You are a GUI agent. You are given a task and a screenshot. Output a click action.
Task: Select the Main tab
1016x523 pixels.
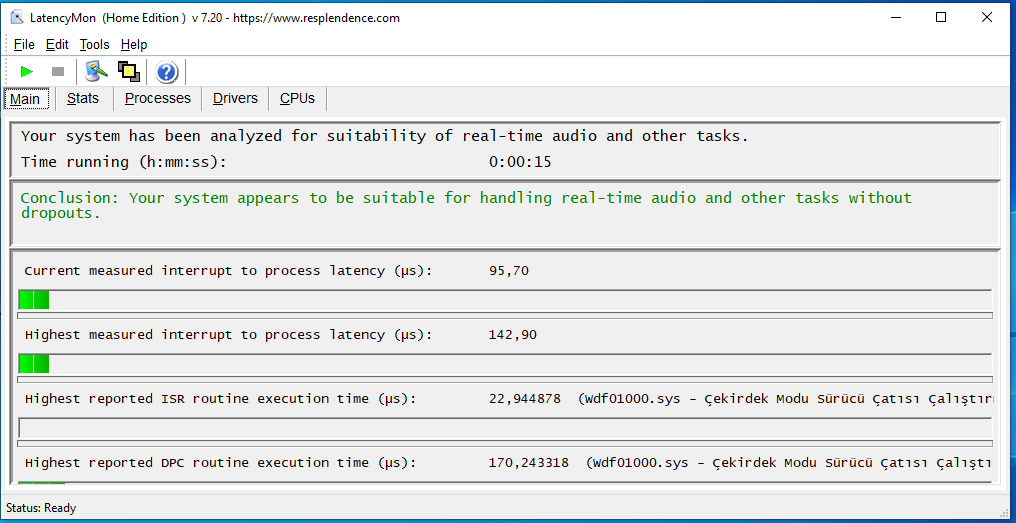pyautogui.click(x=25, y=98)
